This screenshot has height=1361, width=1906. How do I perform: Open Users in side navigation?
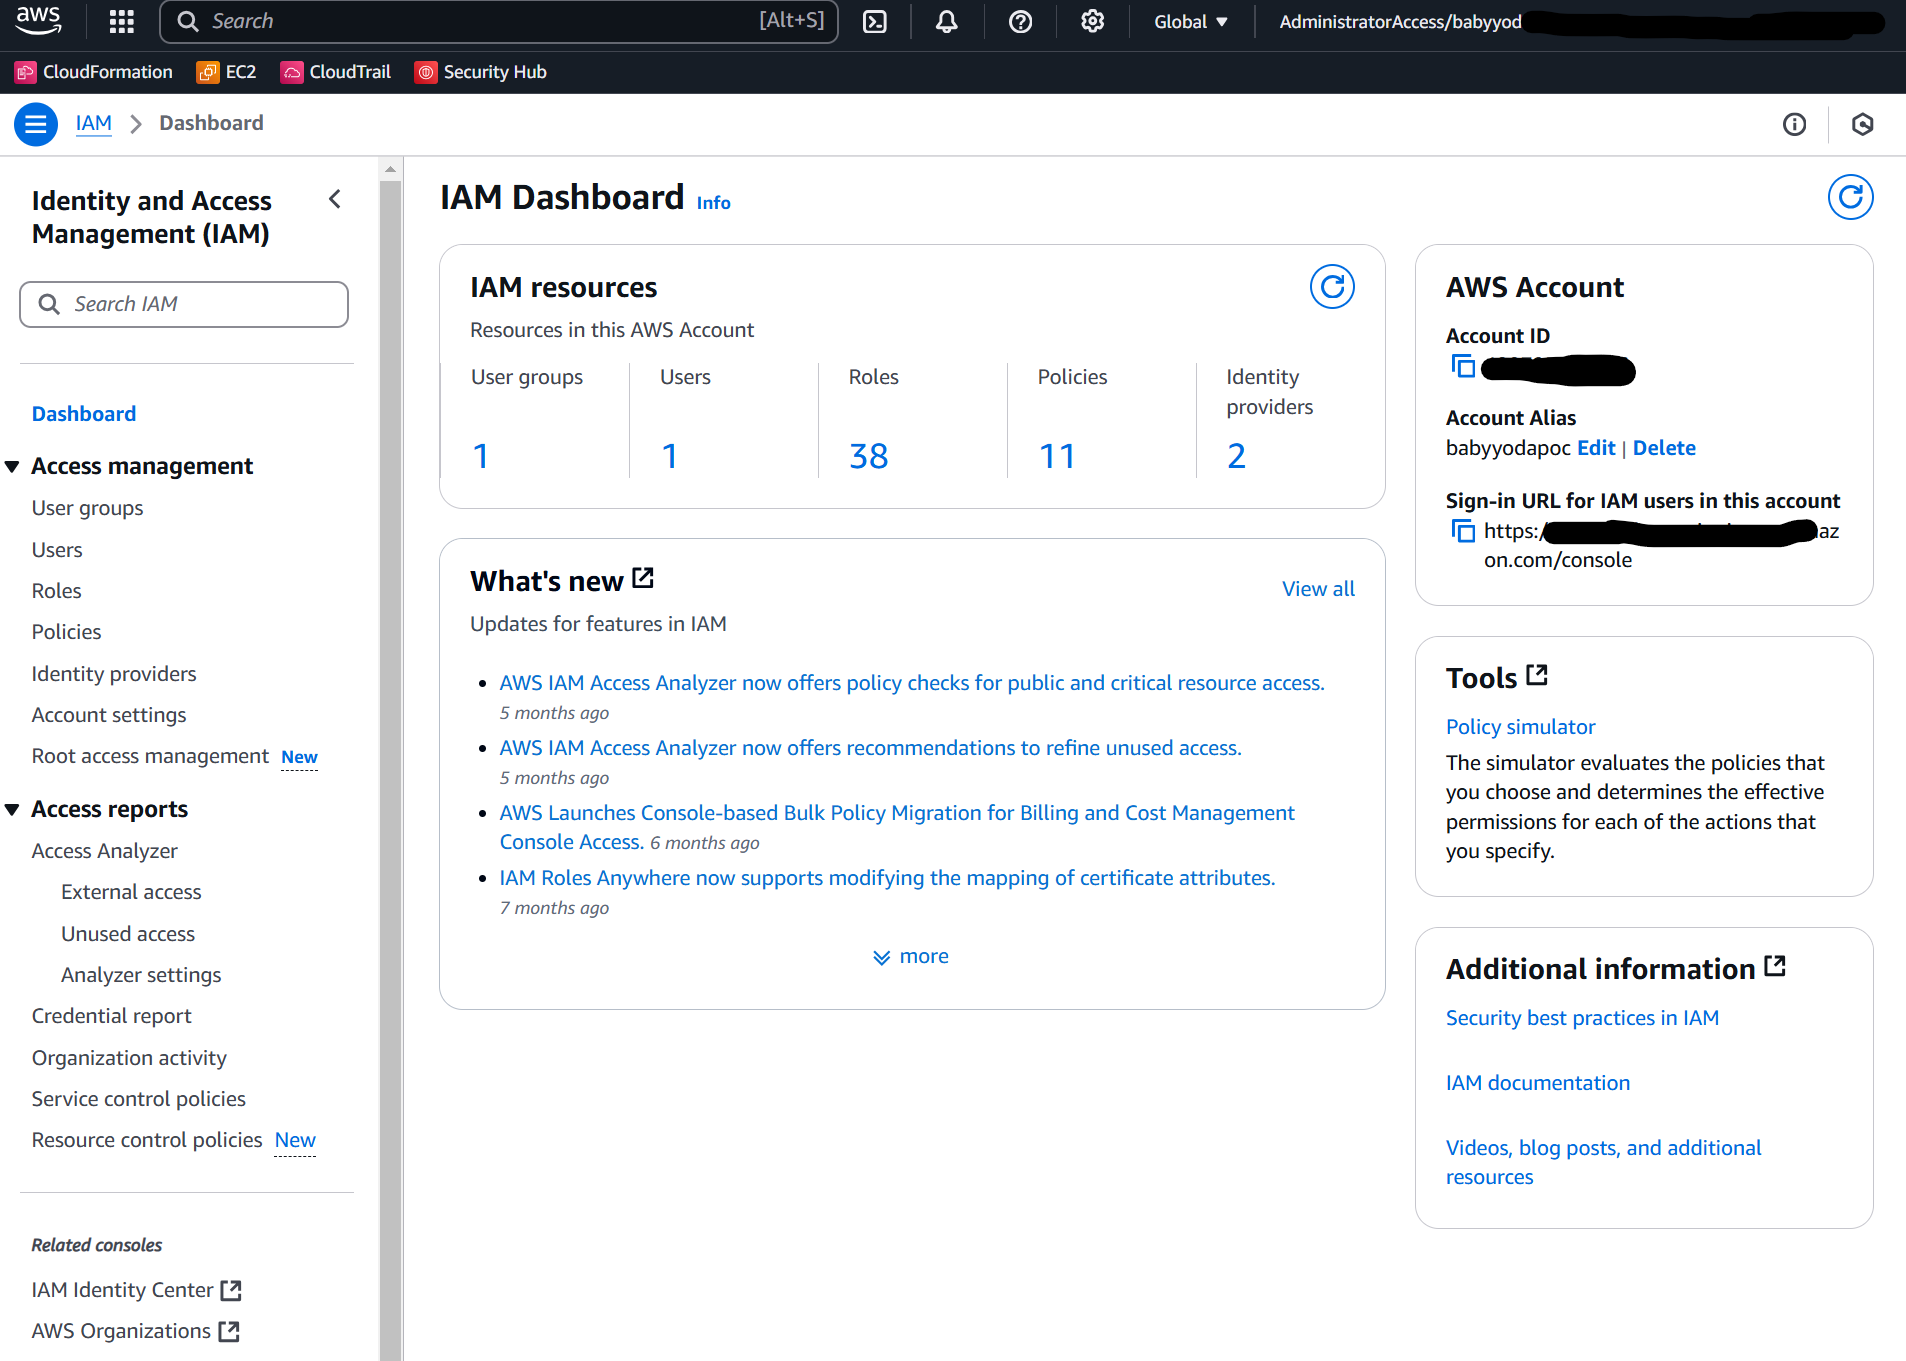point(57,550)
